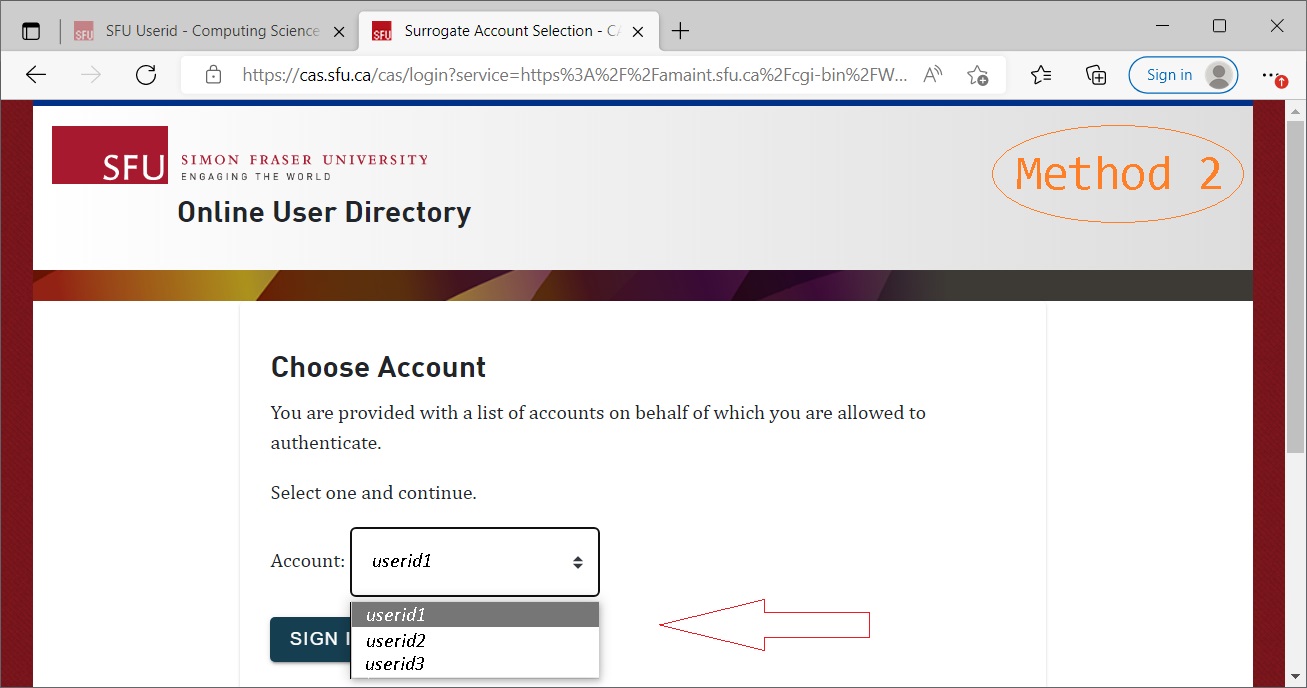Image resolution: width=1307 pixels, height=688 pixels.
Task: Open the tab actions menu icon
Action: (31, 31)
